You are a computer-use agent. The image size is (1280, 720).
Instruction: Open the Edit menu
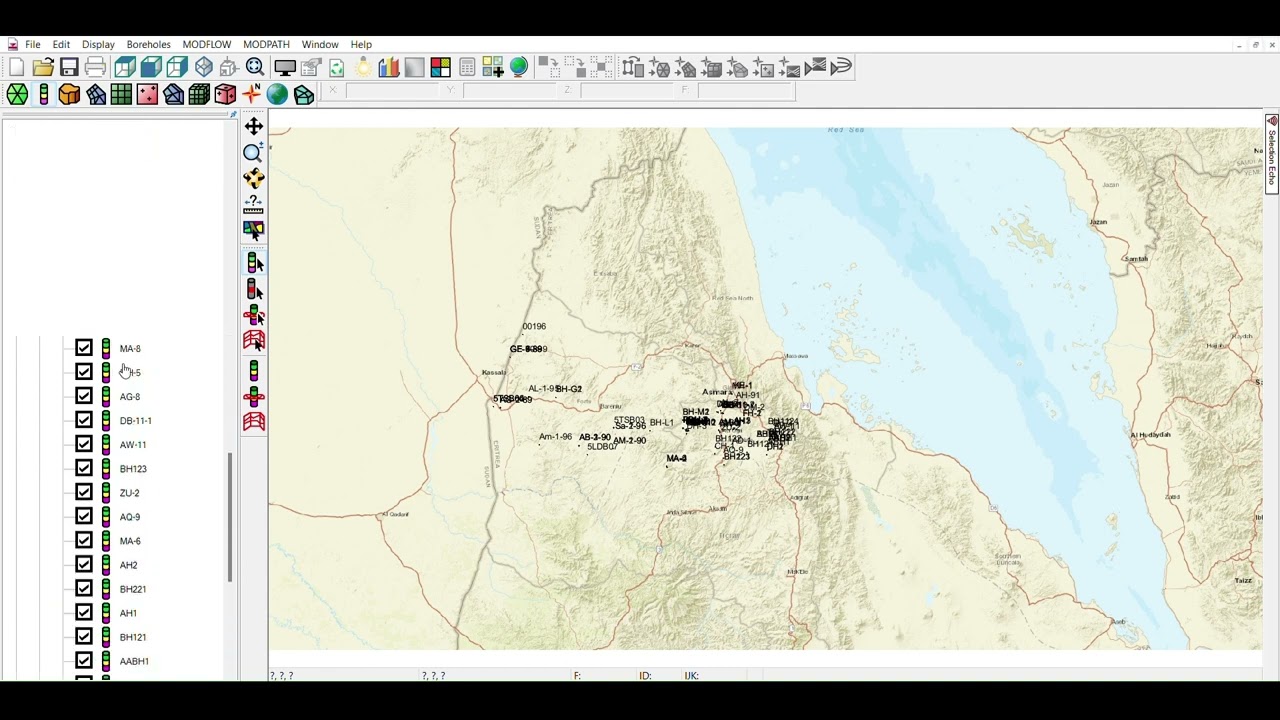point(61,45)
